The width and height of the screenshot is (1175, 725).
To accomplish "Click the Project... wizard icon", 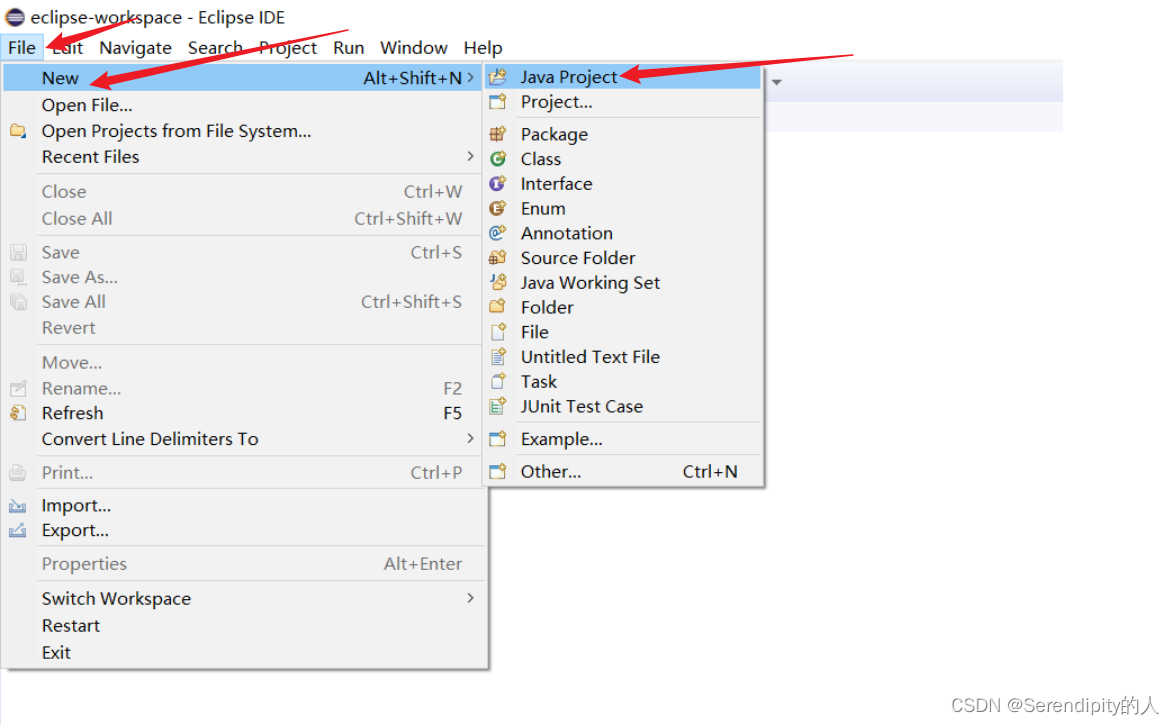I will [x=498, y=102].
